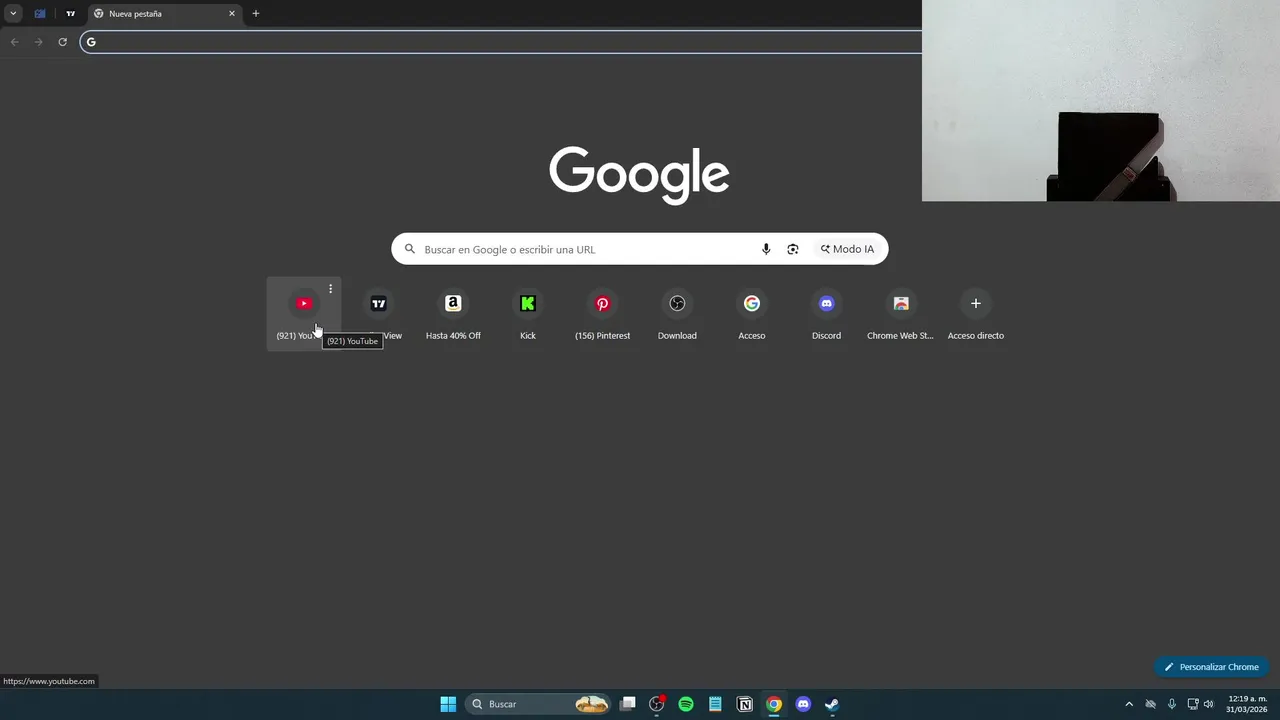Click the magnifier icon in Google search box
The image size is (1280, 720).
click(410, 249)
